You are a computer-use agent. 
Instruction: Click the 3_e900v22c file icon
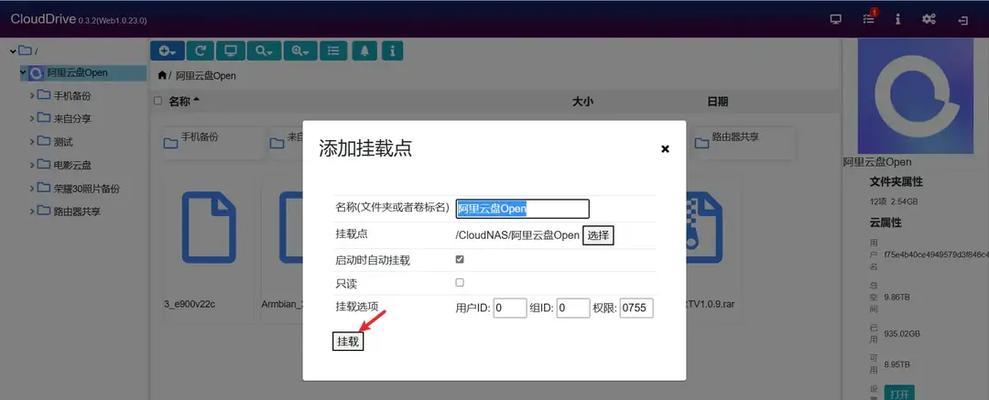point(209,227)
